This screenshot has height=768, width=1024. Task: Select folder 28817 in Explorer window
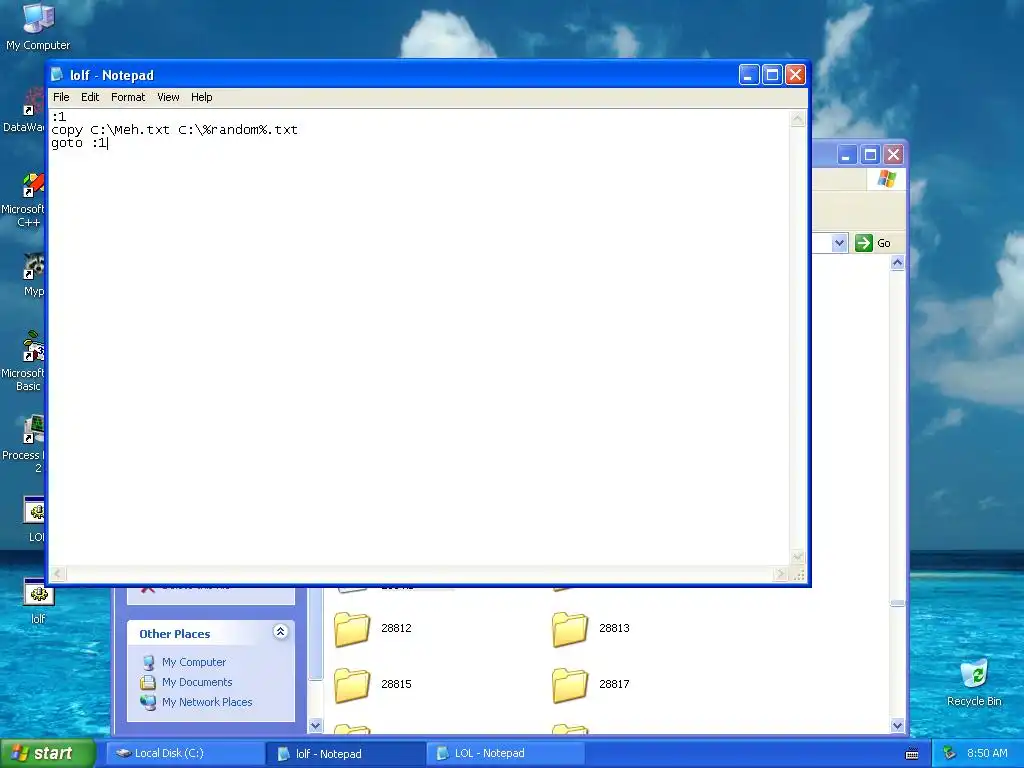pyautogui.click(x=590, y=684)
